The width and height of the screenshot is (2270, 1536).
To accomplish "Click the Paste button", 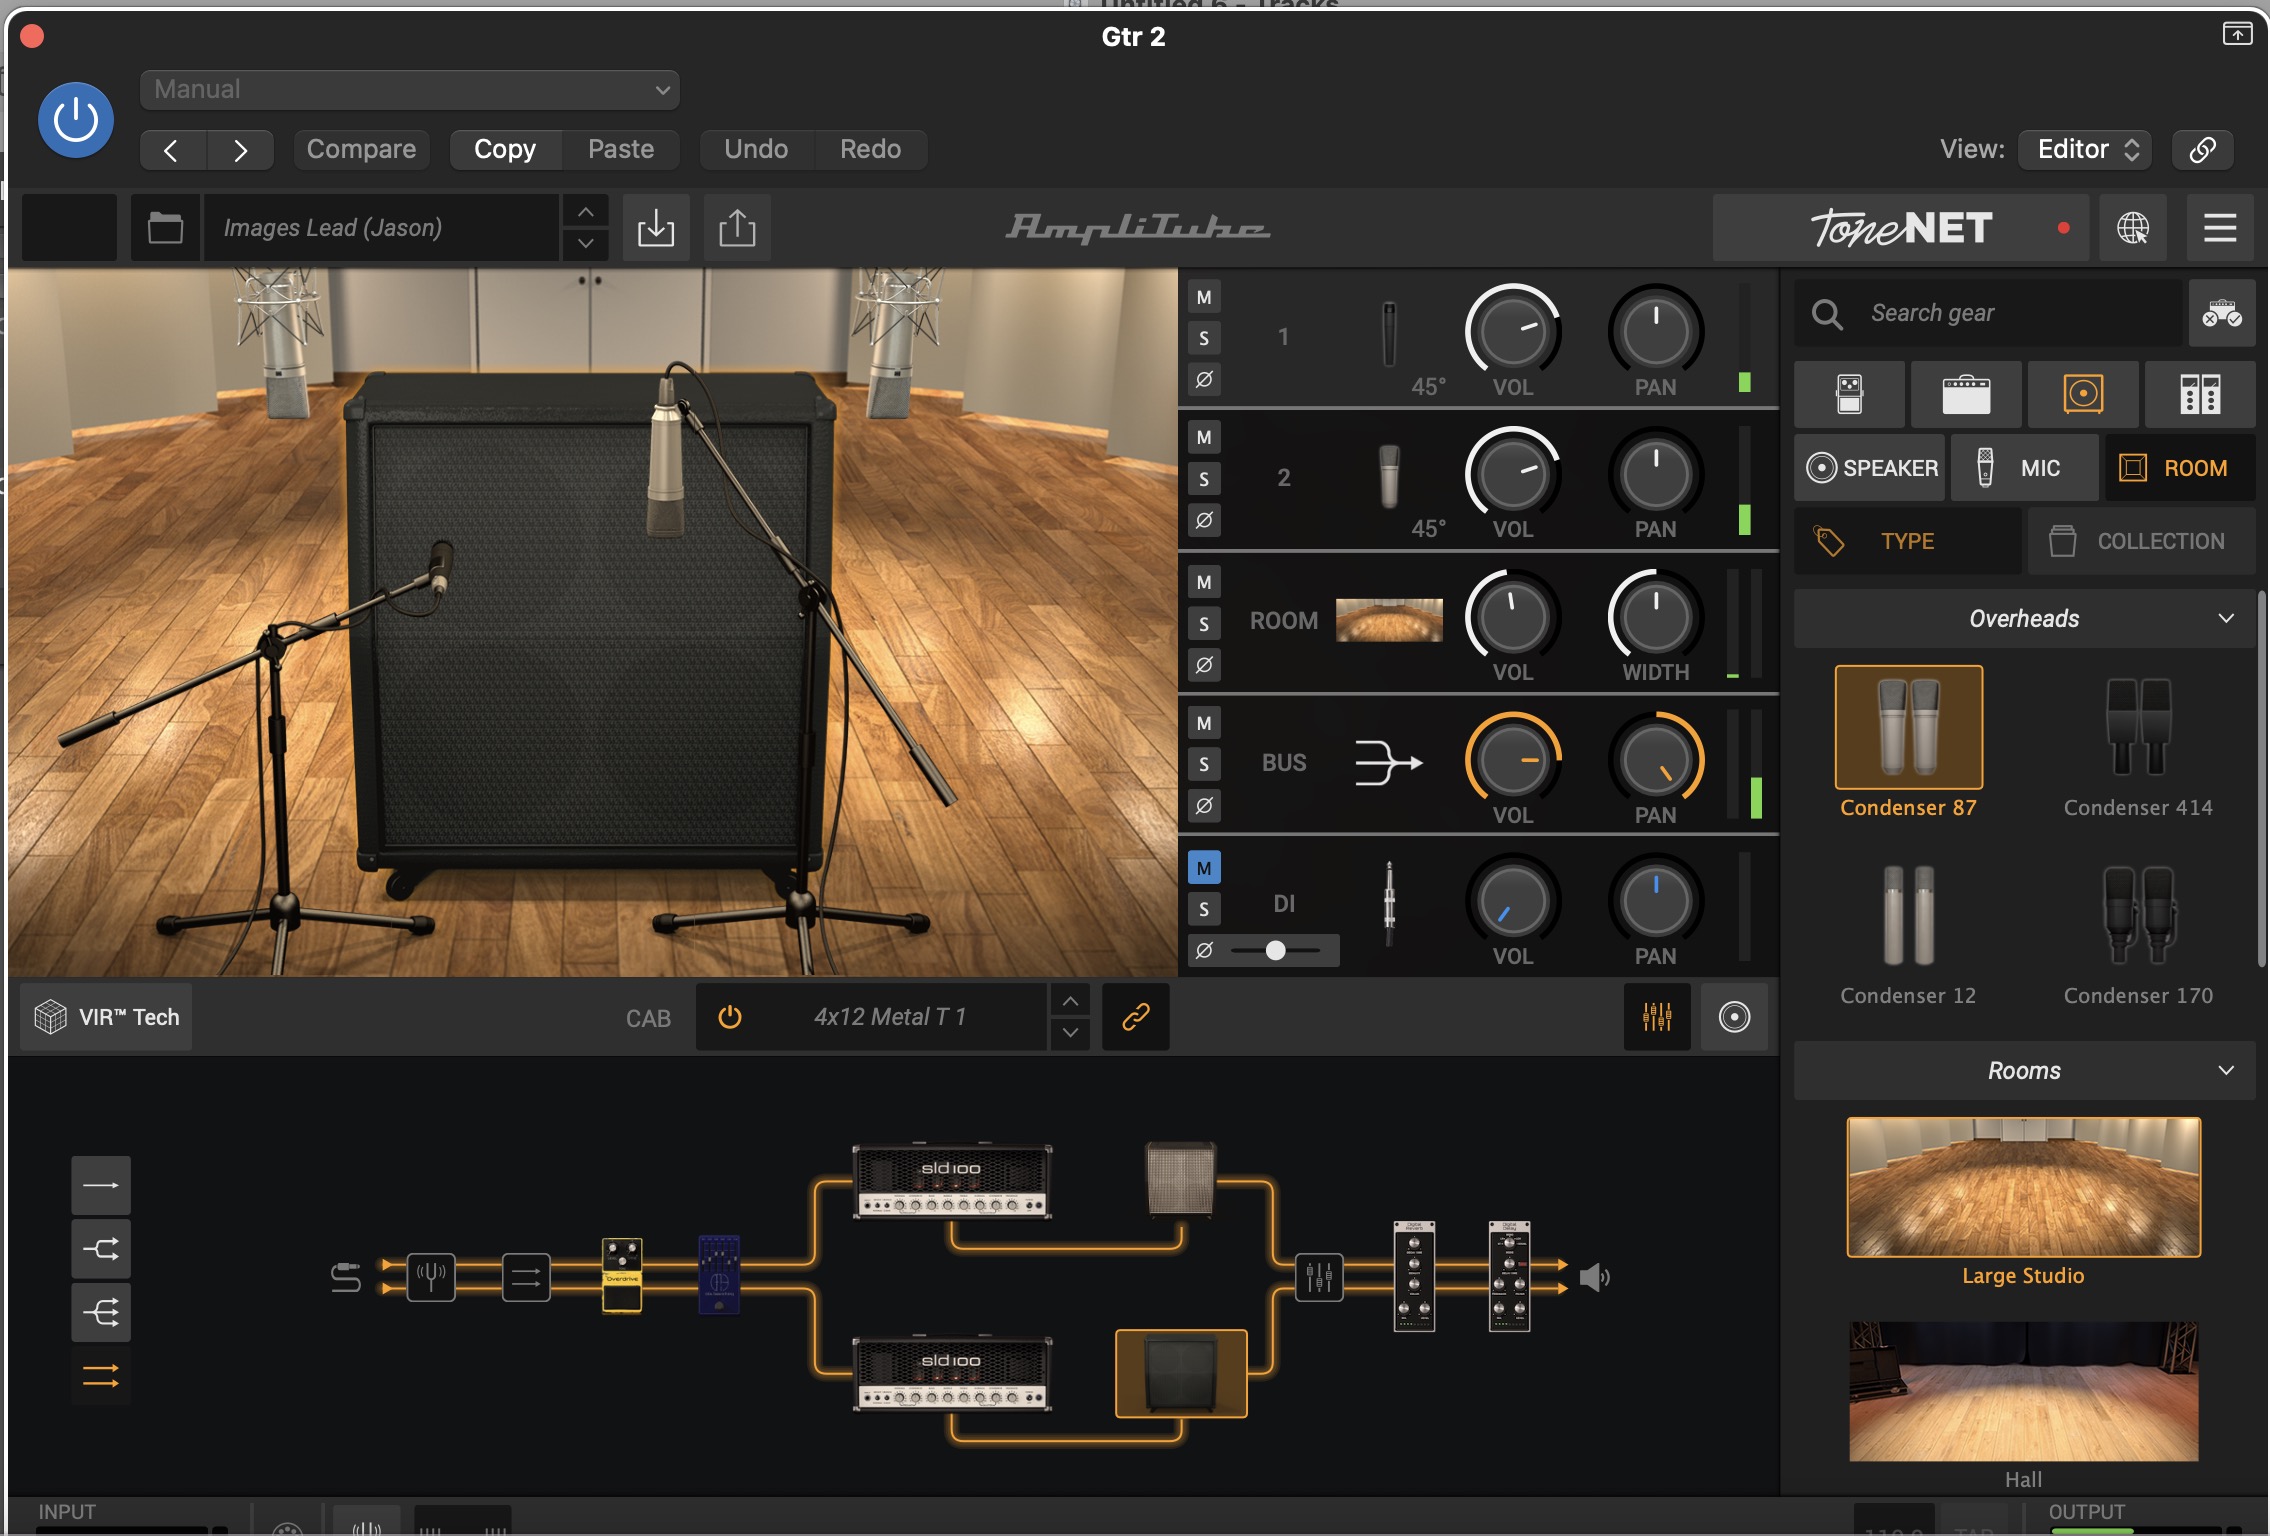I will (621, 150).
